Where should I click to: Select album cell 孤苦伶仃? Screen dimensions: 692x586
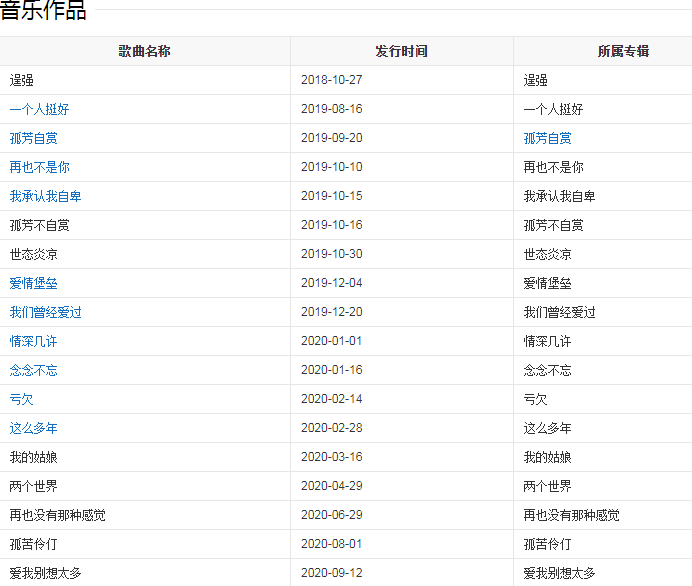coord(547,545)
